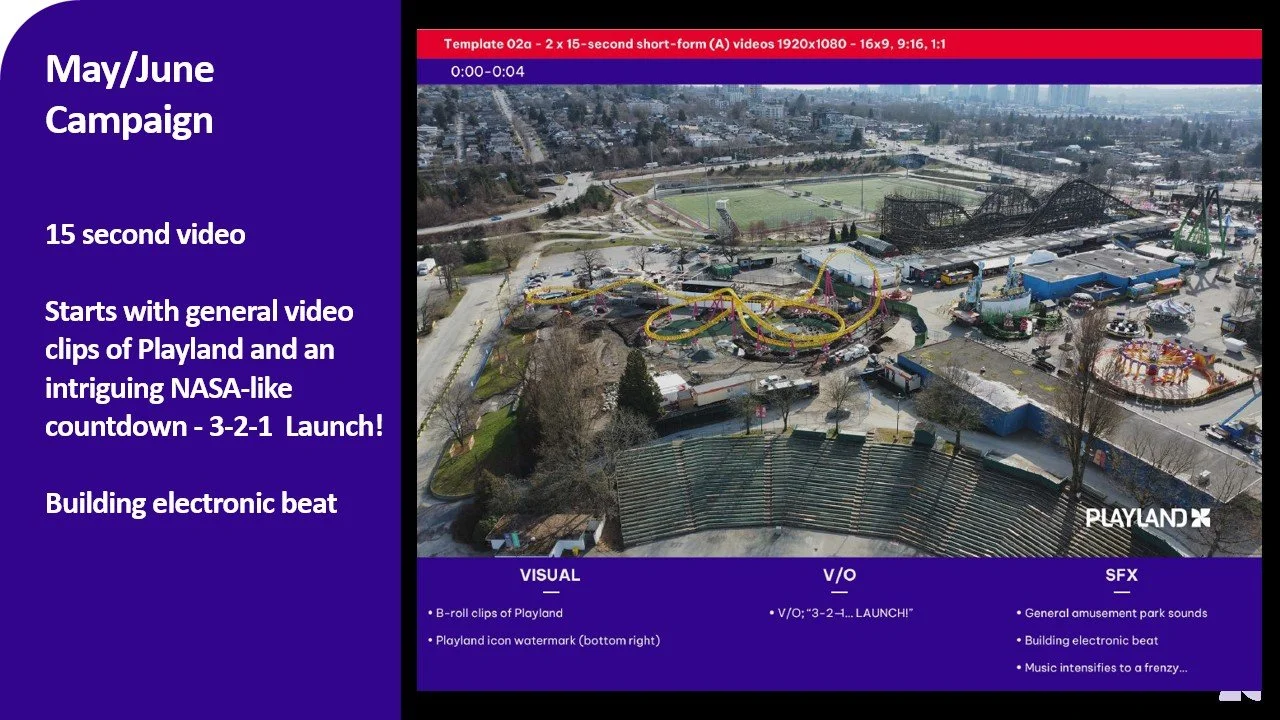Click 'Music intensifies to a frenzy...' bullet

(x=1102, y=667)
